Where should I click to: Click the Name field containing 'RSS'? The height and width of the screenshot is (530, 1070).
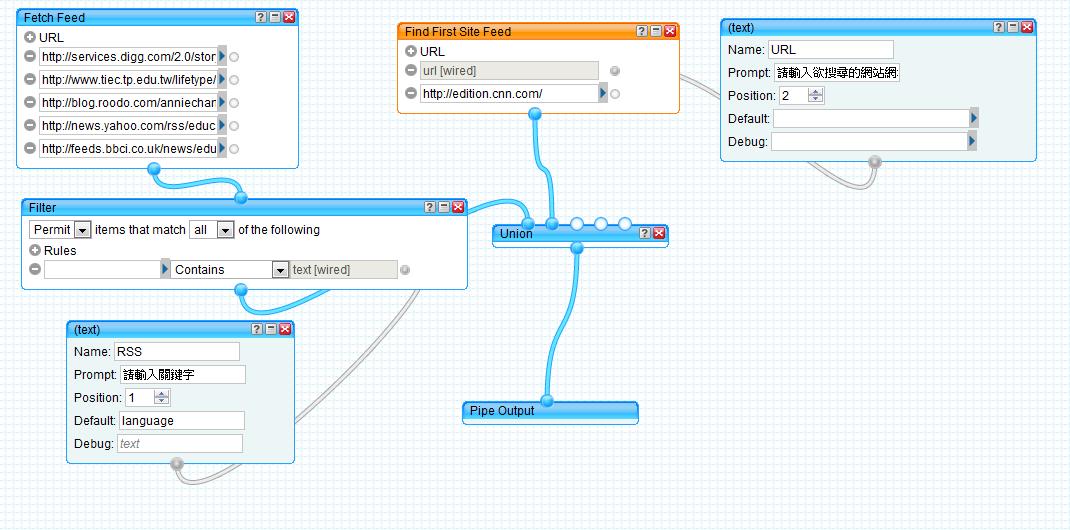176,351
